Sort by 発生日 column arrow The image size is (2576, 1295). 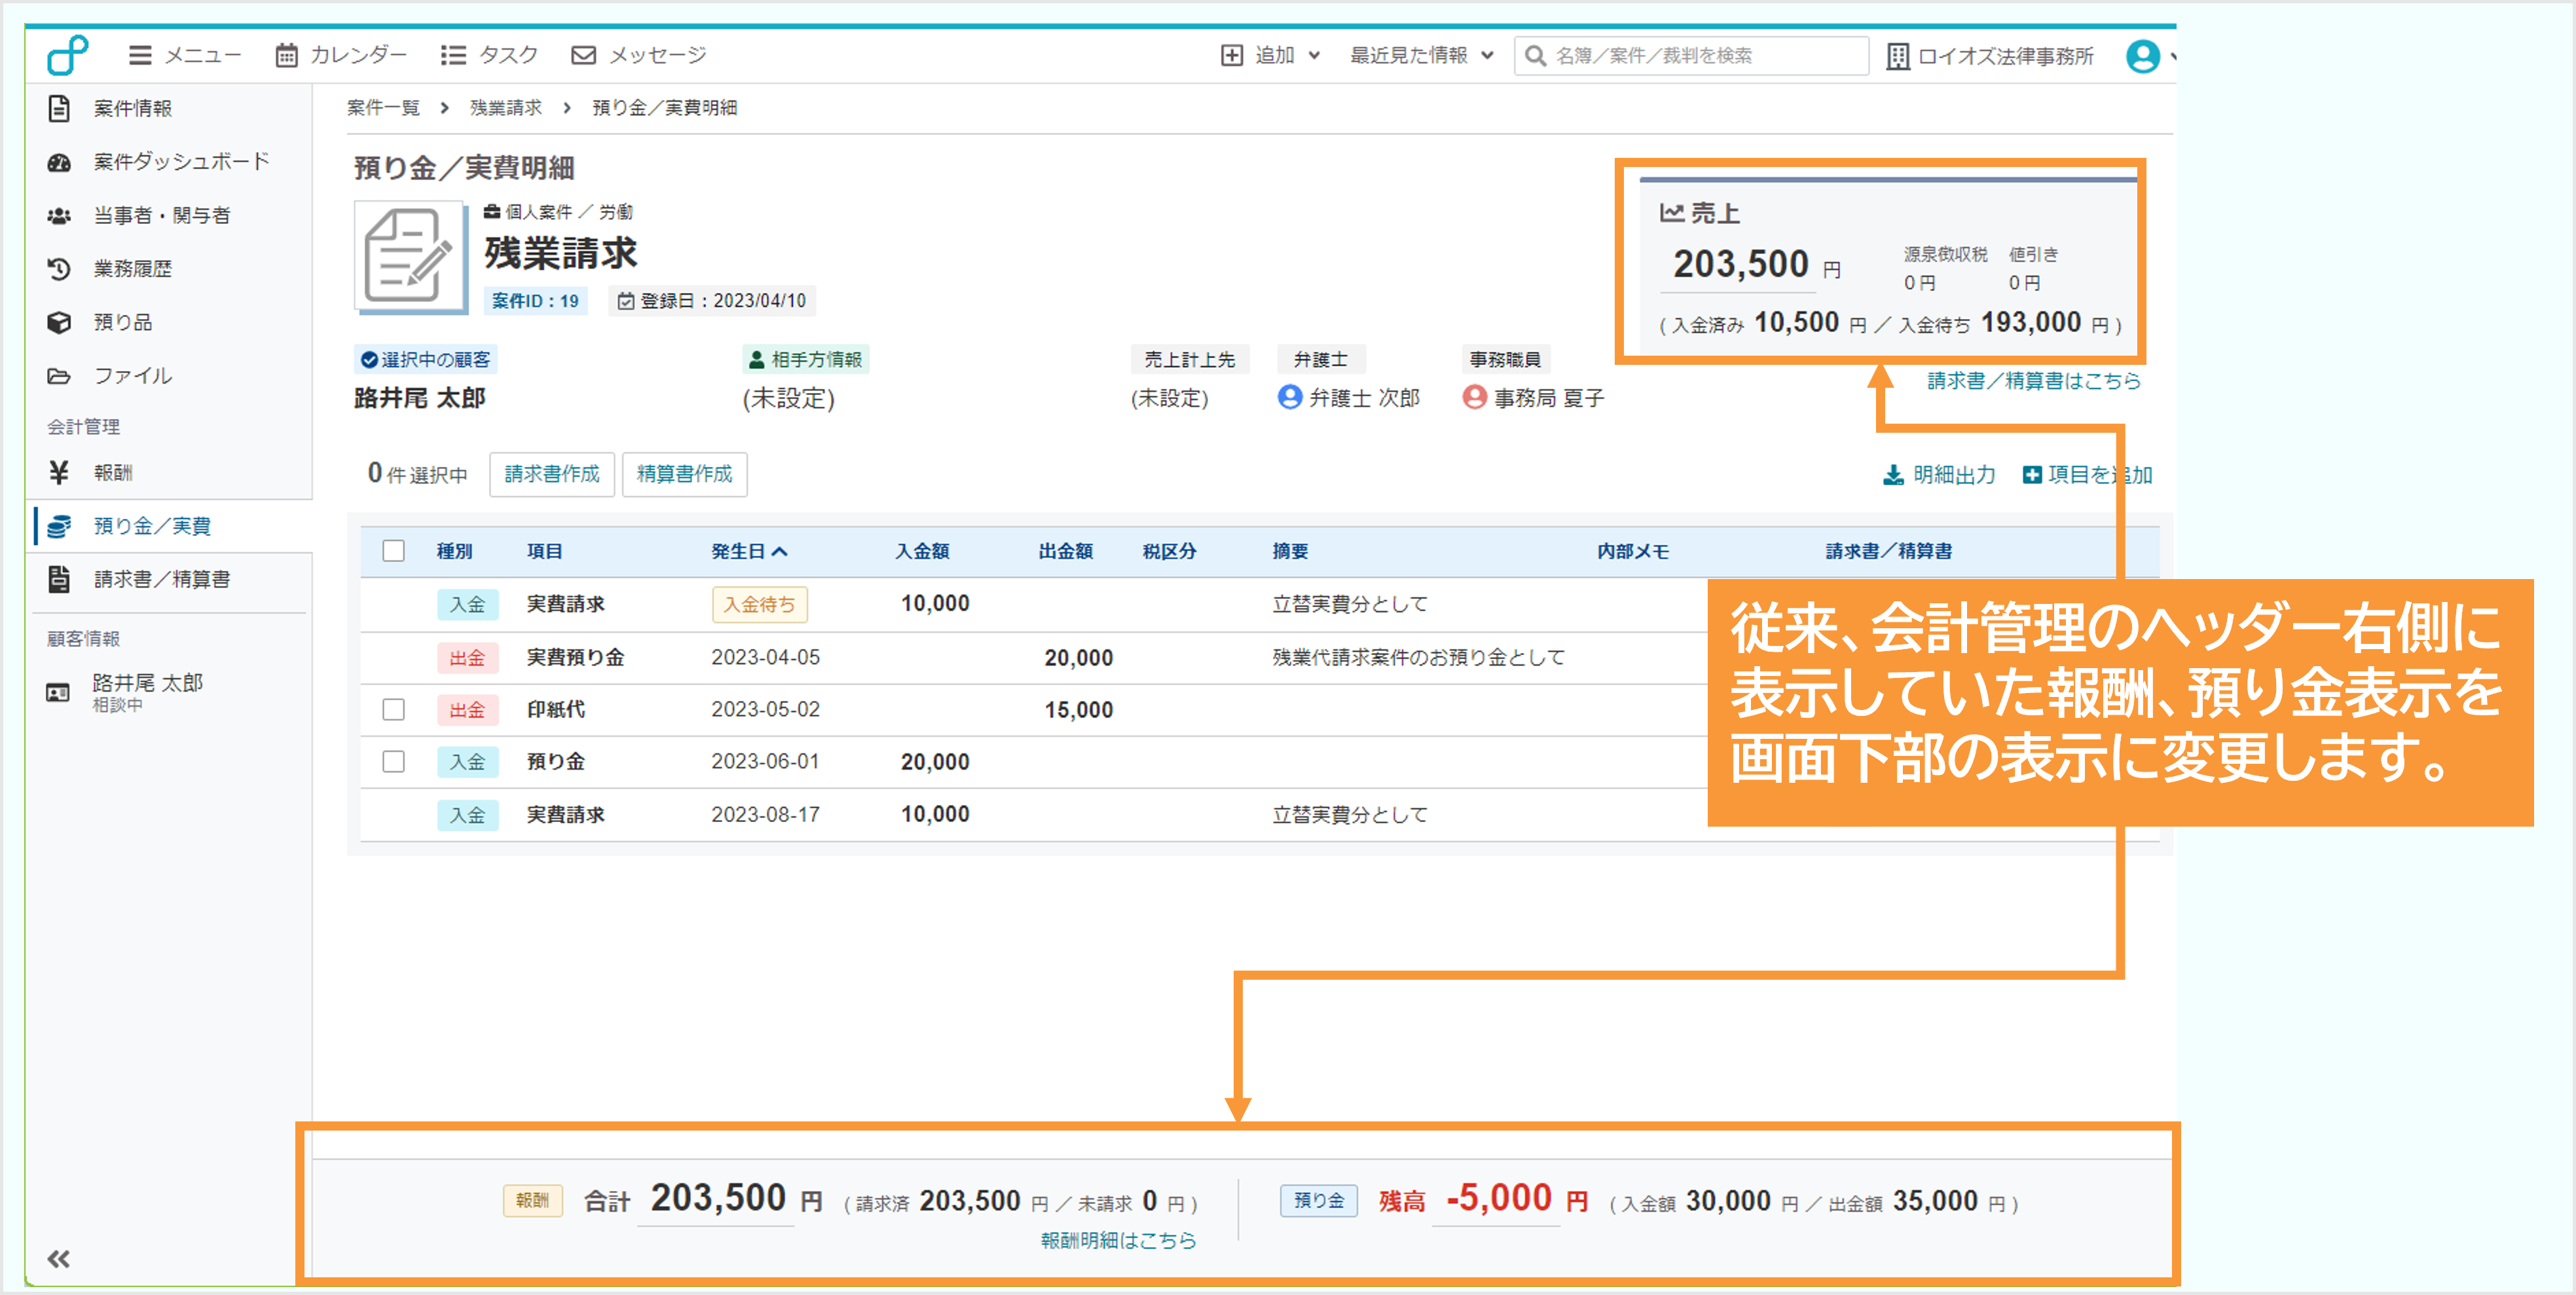point(780,551)
